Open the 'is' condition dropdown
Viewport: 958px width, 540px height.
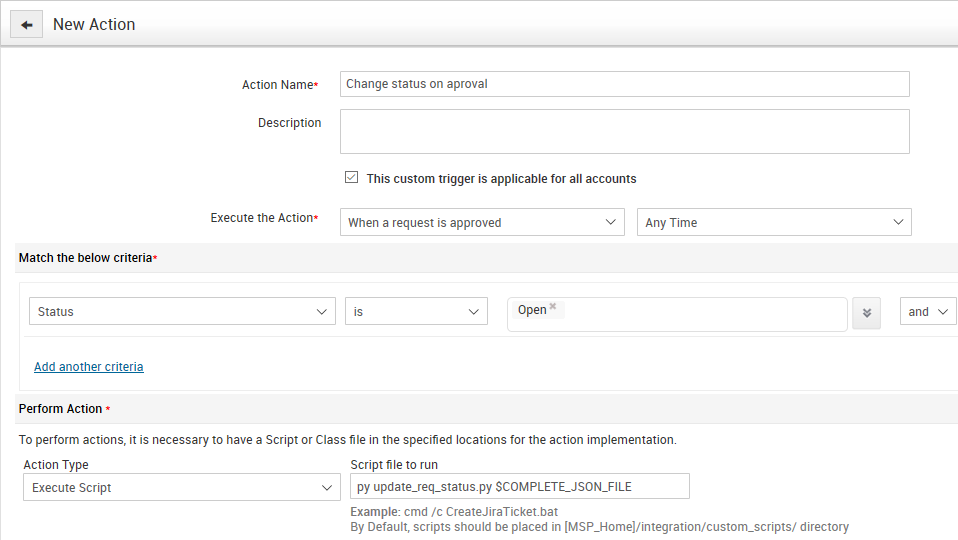pos(416,311)
